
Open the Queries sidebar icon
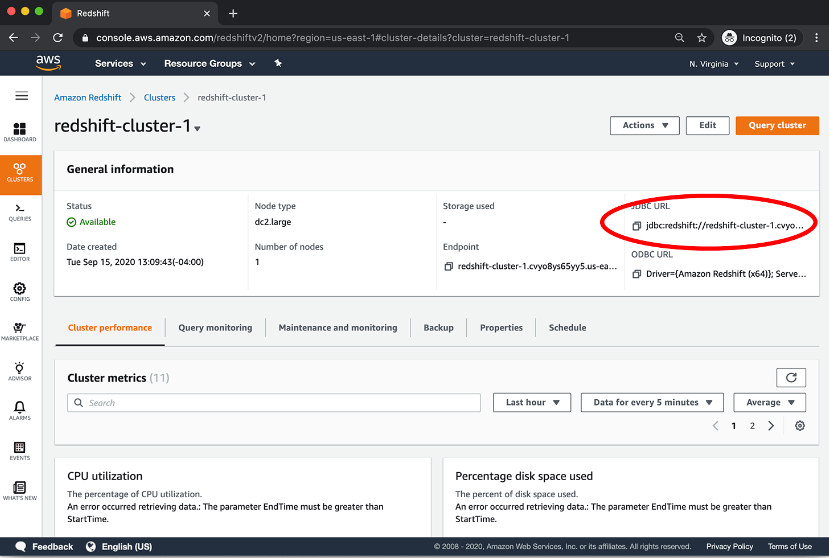point(20,212)
